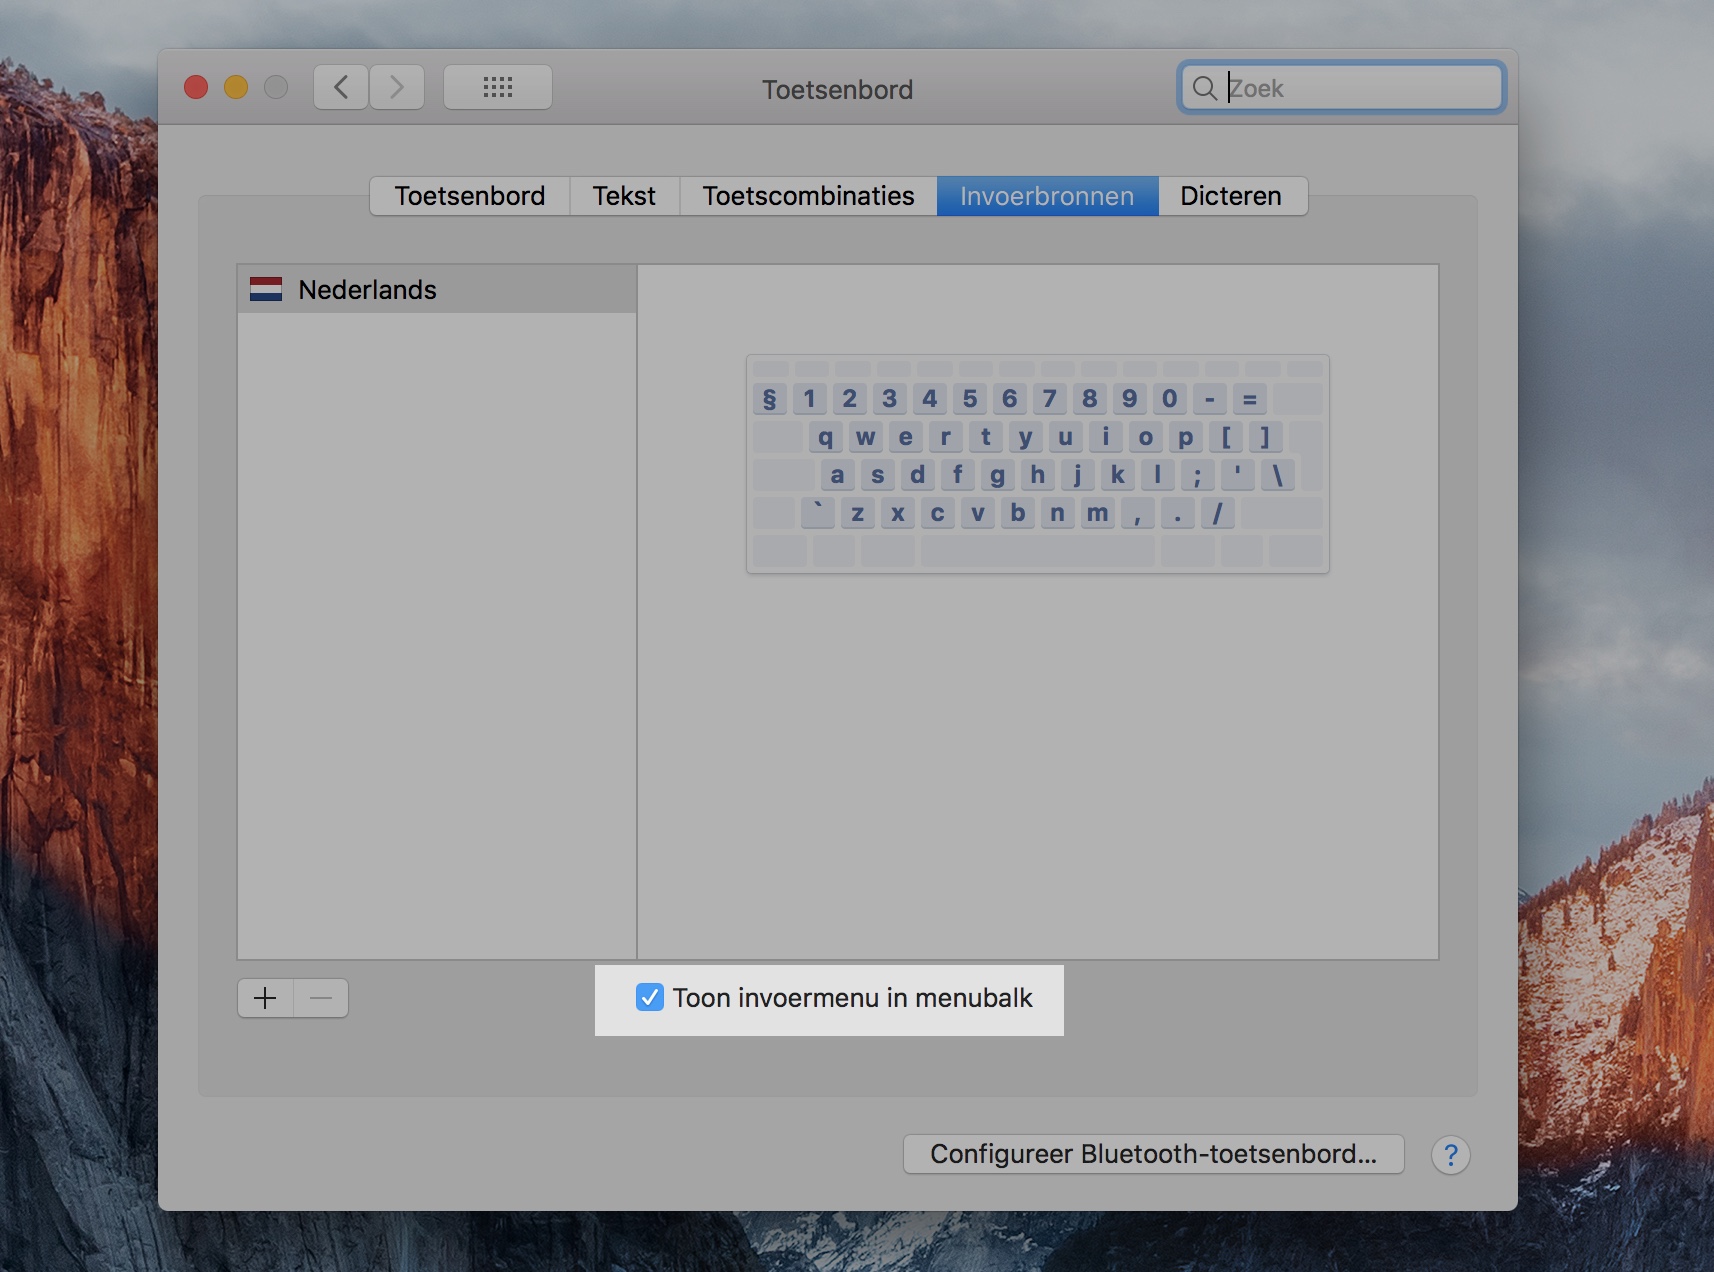Click the magnifying glass search icon

coord(1205,88)
